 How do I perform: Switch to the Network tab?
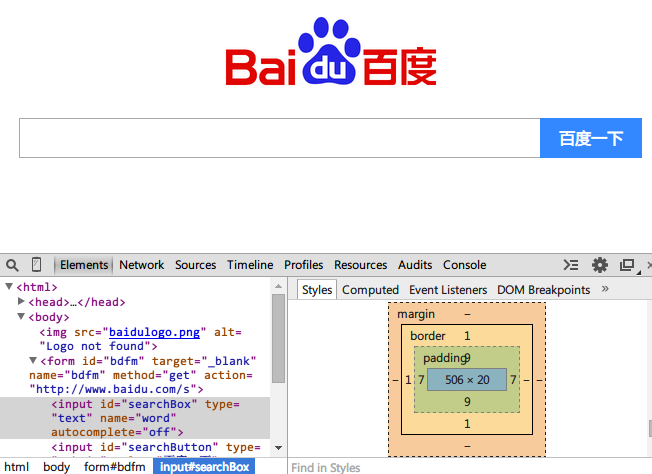(x=141, y=265)
